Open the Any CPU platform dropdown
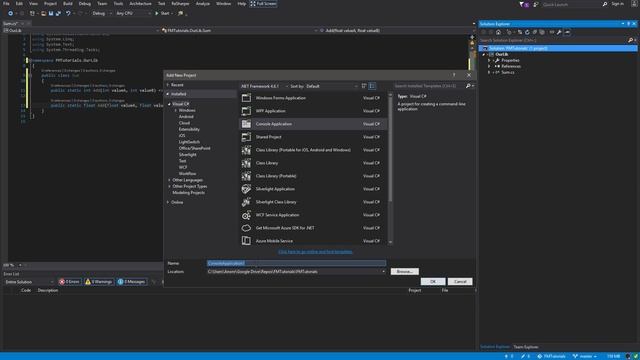This screenshot has height=360, width=640. pyautogui.click(x=133, y=13)
